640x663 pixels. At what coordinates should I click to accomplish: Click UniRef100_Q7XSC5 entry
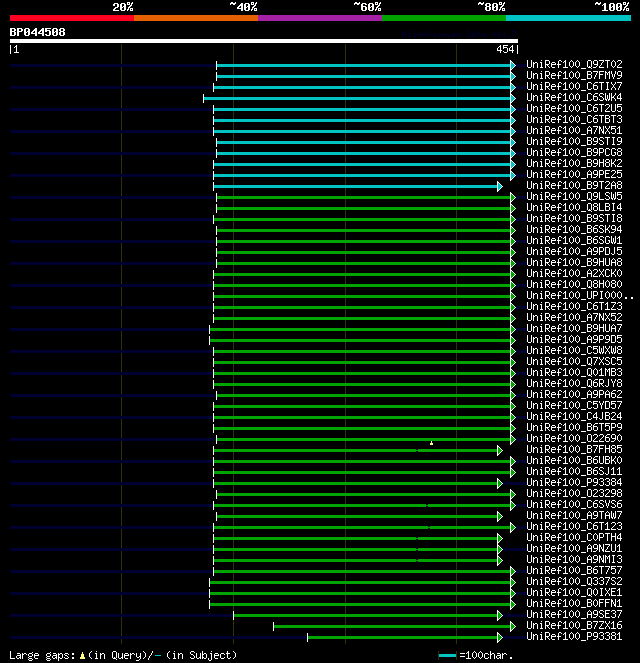[574, 361]
